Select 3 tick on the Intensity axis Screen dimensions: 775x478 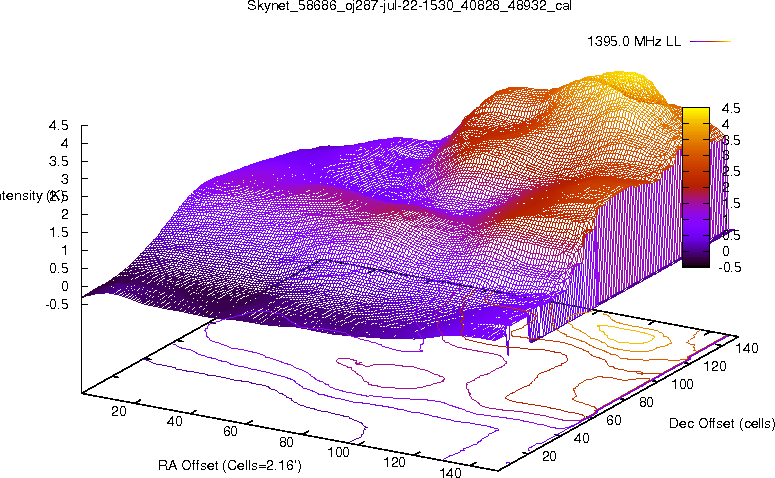click(x=64, y=179)
